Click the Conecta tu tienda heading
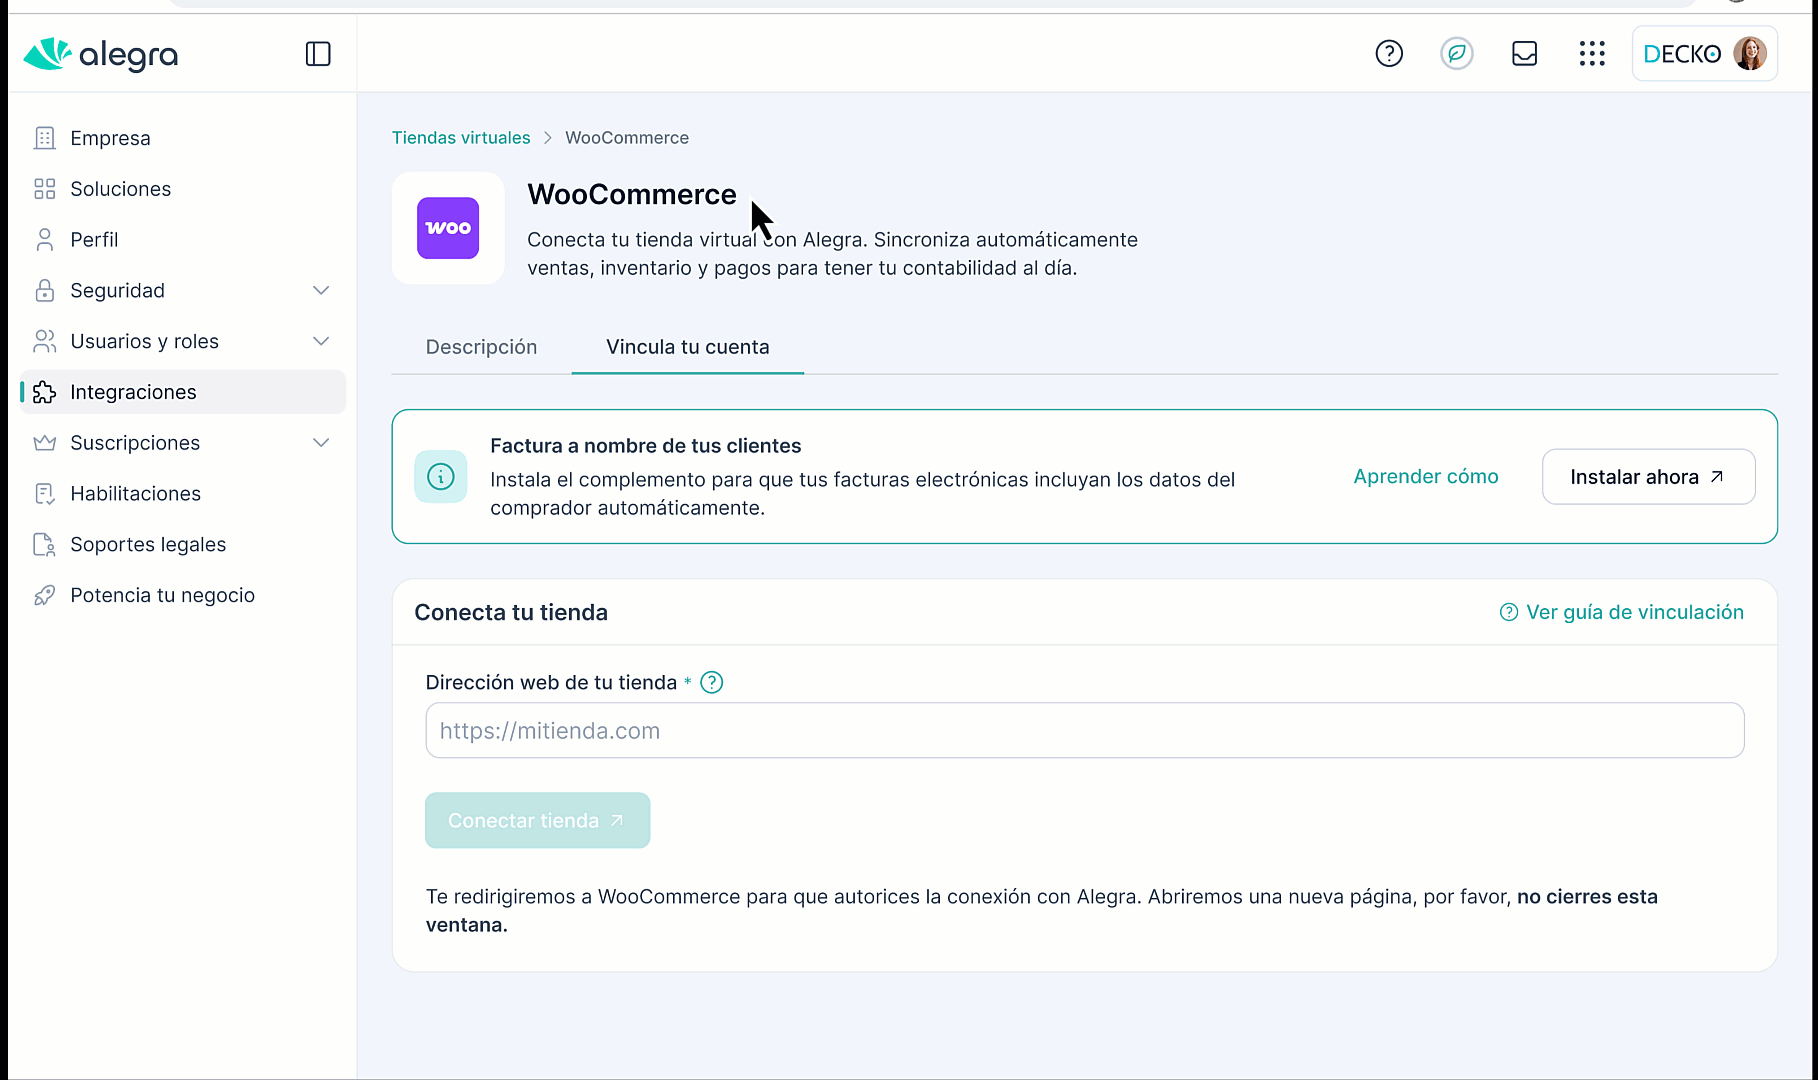This screenshot has height=1080, width=1818. (x=511, y=613)
